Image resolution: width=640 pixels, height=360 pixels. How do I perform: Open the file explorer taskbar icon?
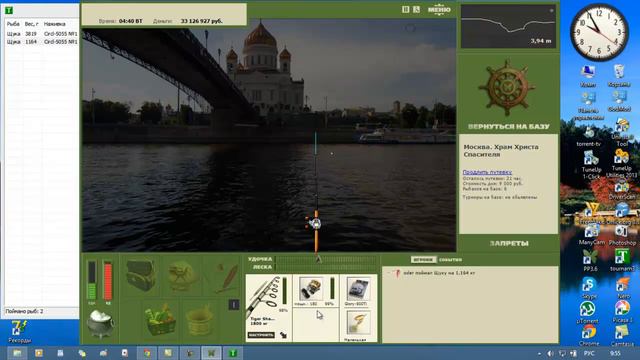click(17, 353)
